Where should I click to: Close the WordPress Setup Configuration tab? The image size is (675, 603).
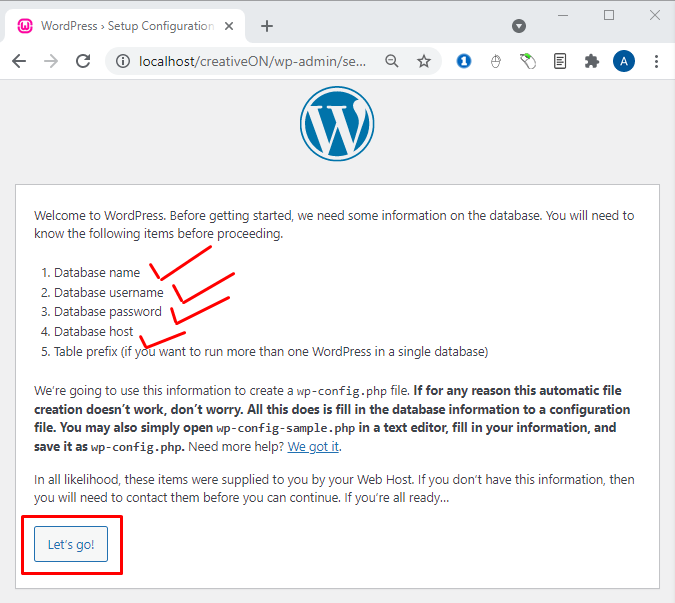[x=229, y=26]
